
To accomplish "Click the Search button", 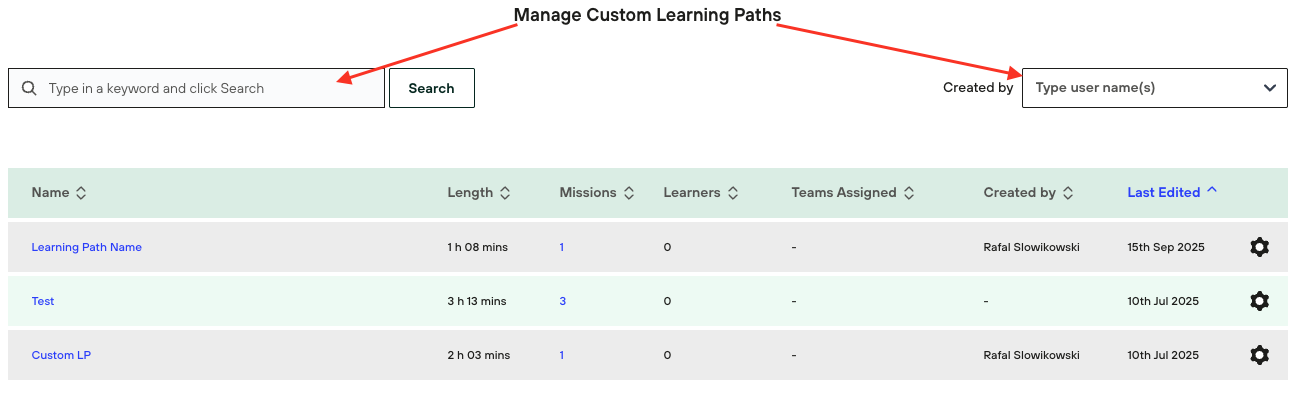I will 432,88.
